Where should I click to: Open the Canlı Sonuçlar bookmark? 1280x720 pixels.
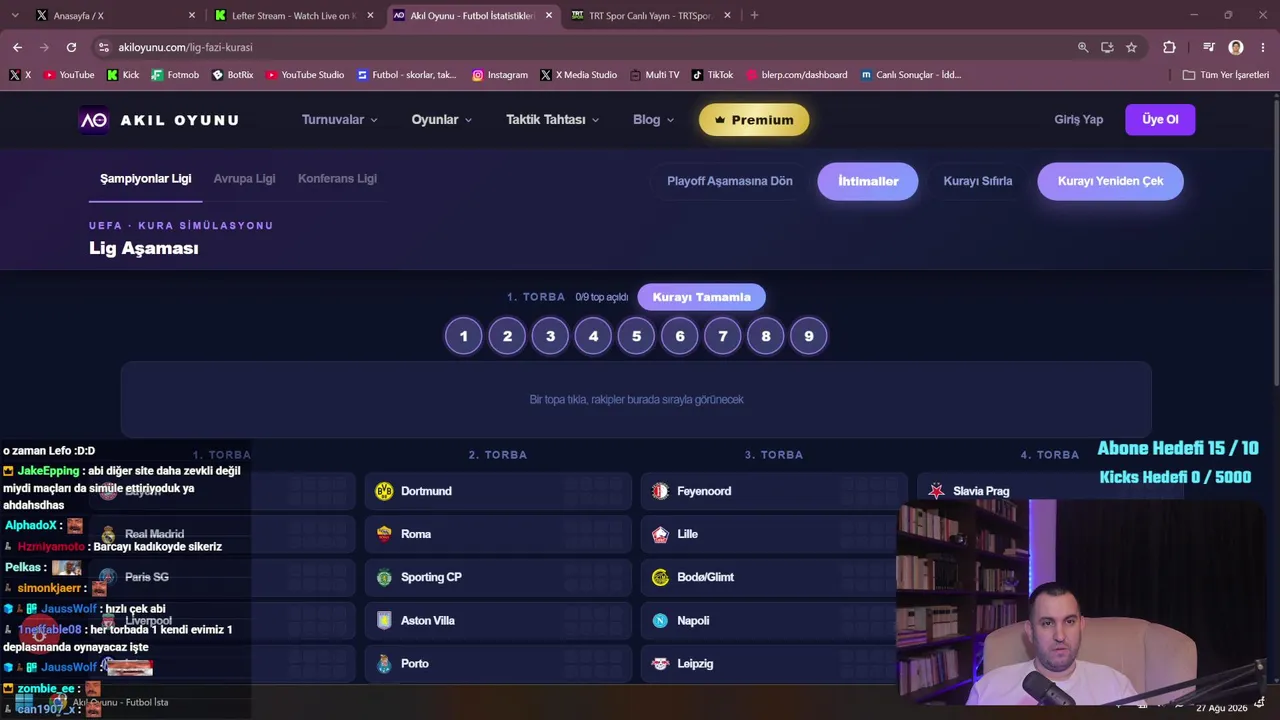[x=911, y=75]
